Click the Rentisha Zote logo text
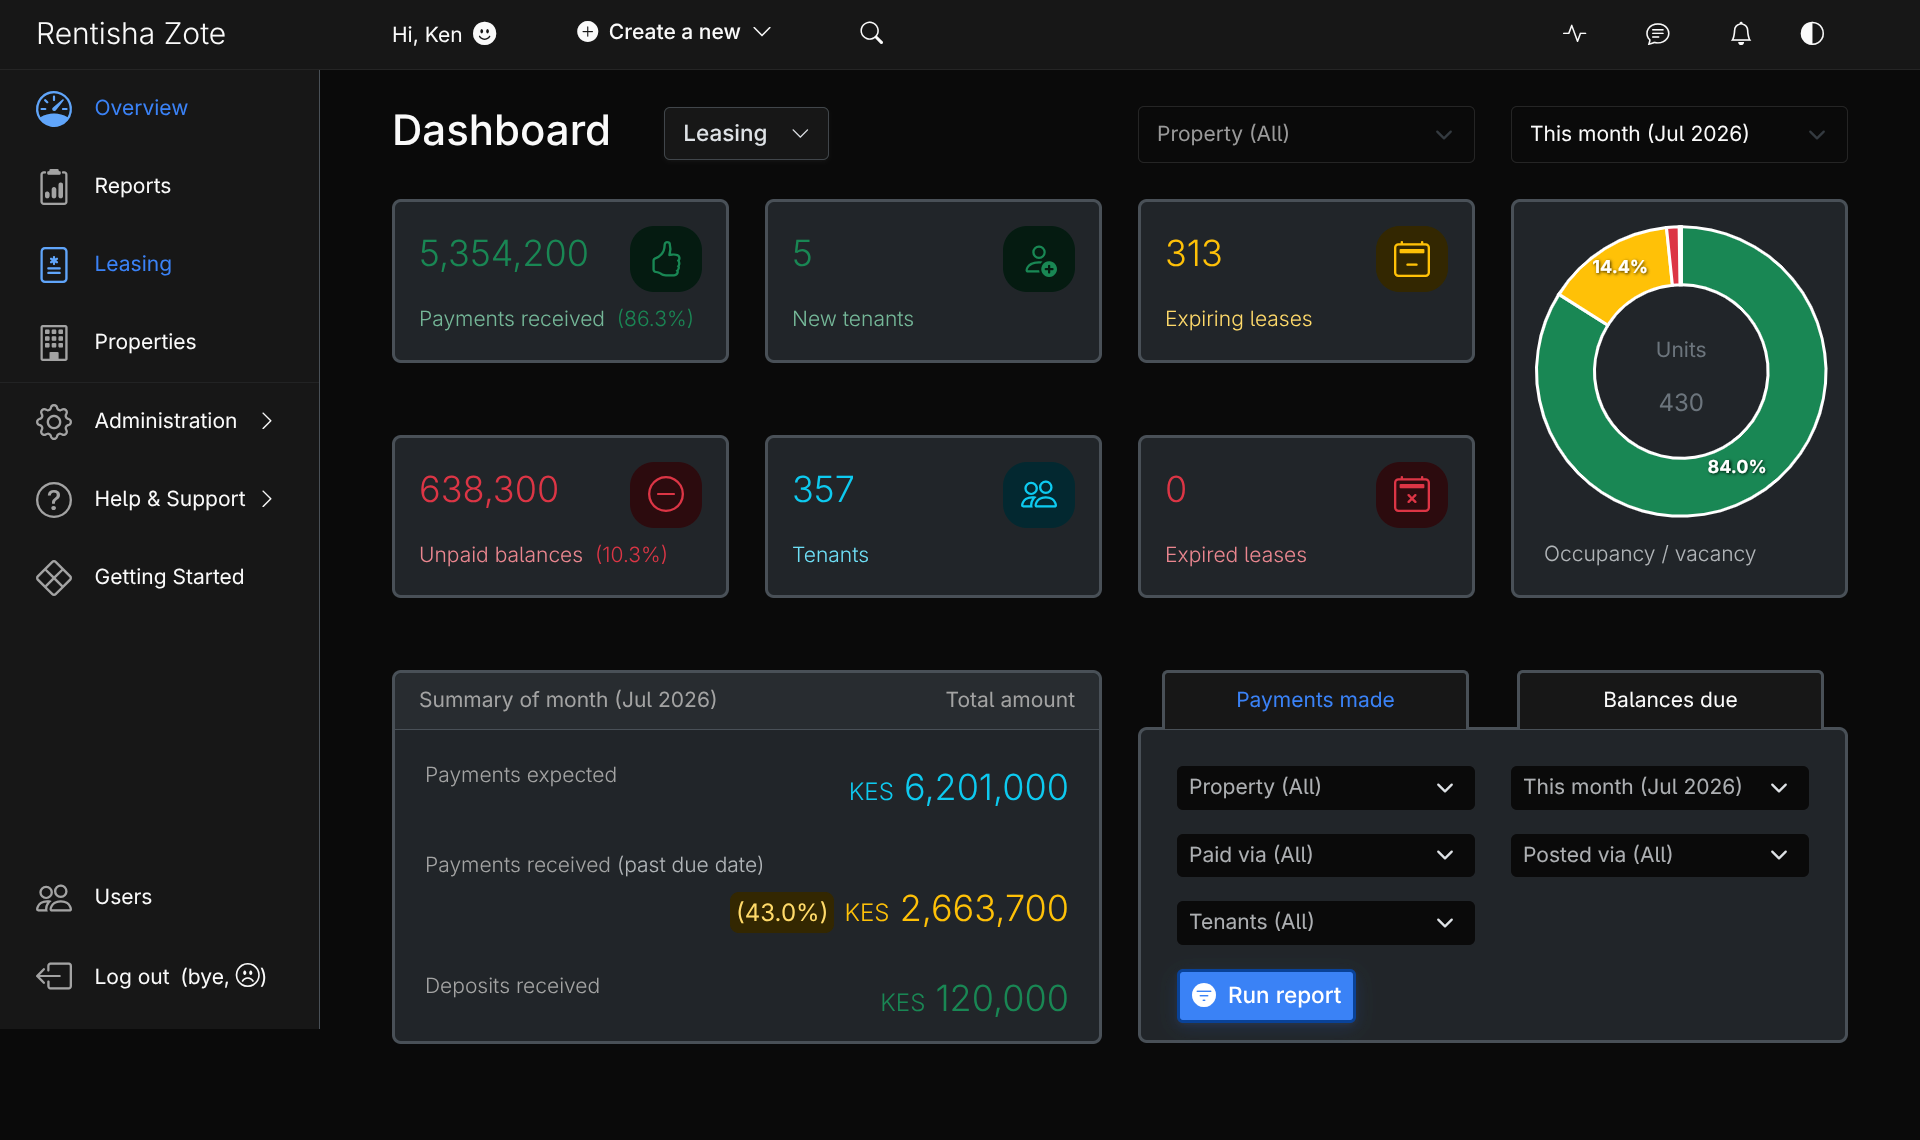 pos(131,34)
